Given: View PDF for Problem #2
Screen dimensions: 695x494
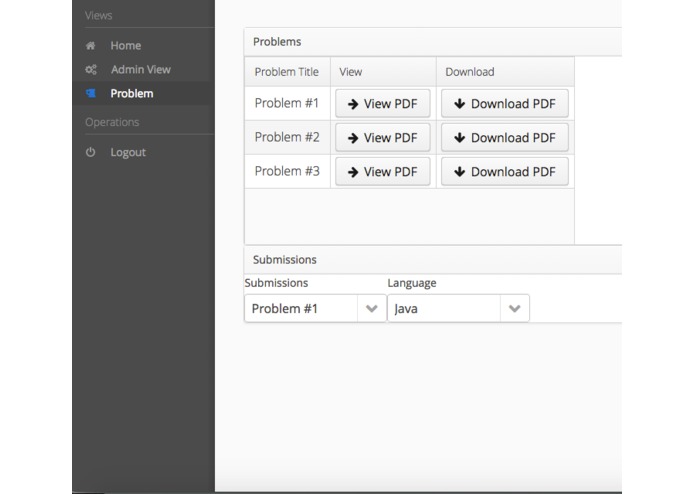Looking at the screenshot, I should (x=383, y=138).
